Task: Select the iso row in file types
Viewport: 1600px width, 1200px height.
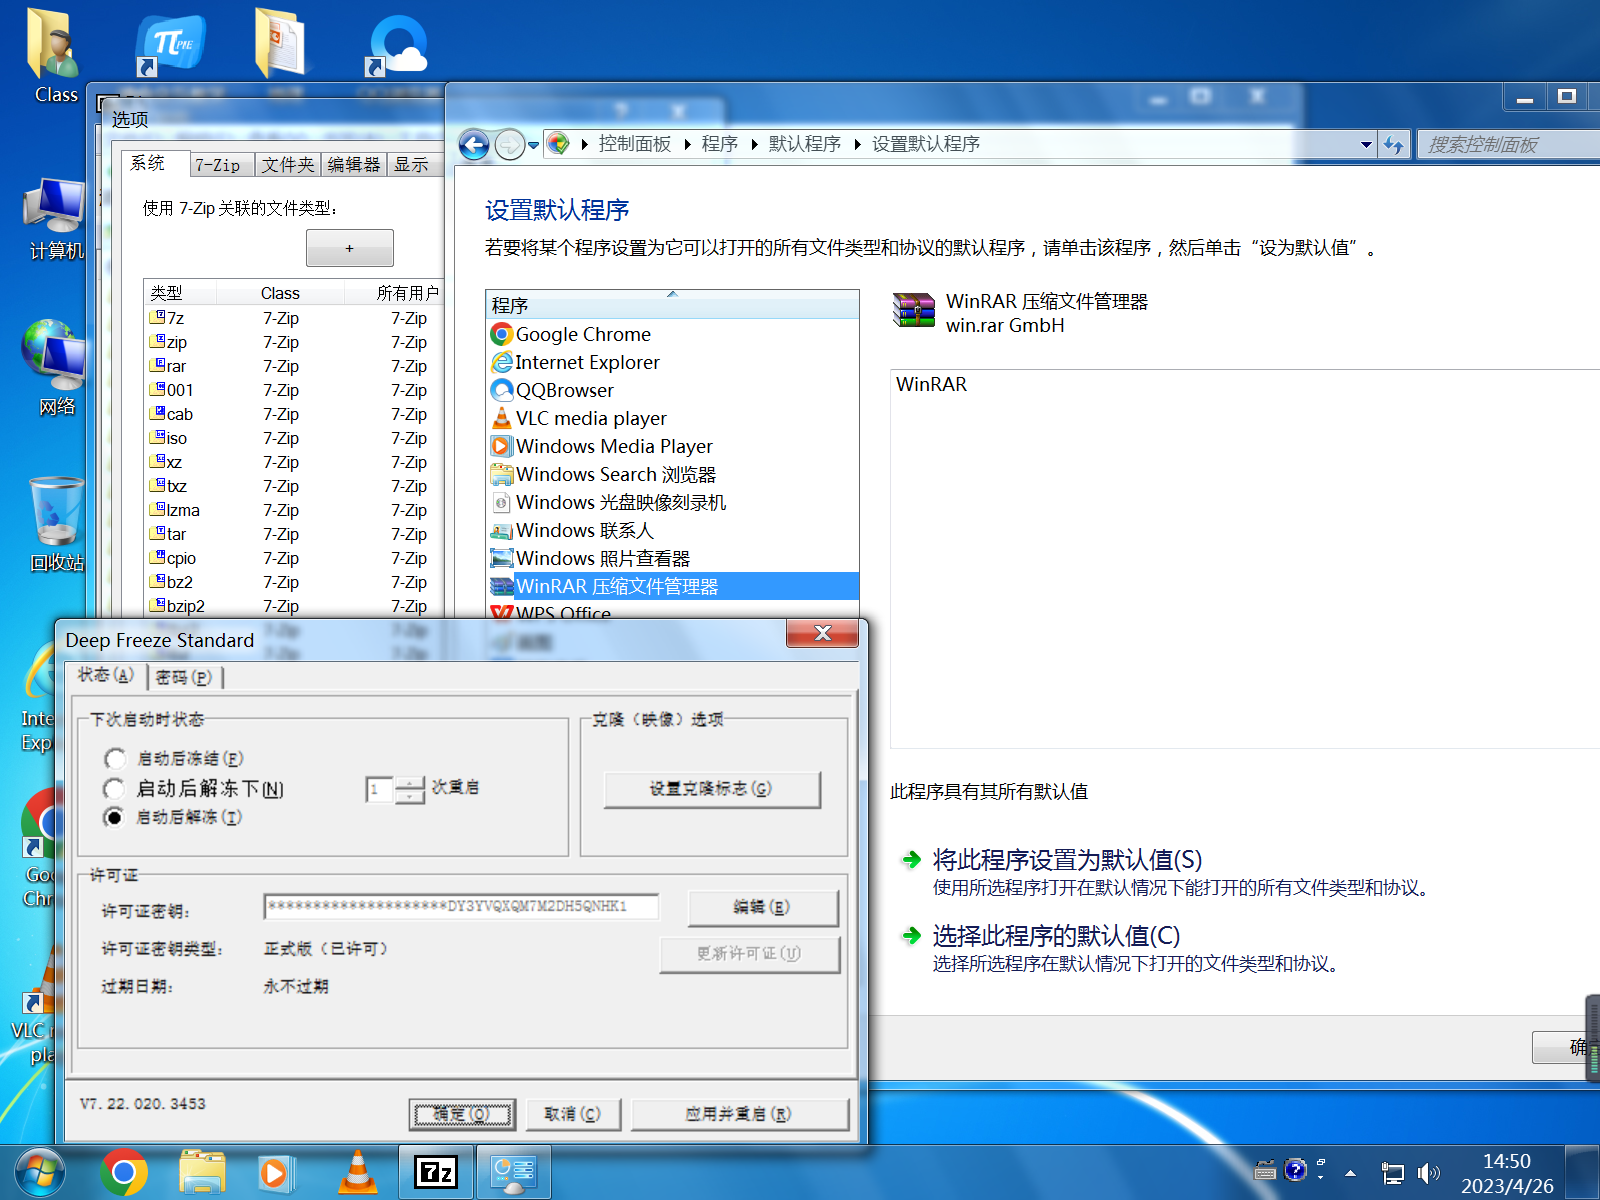Action: tap(294, 438)
